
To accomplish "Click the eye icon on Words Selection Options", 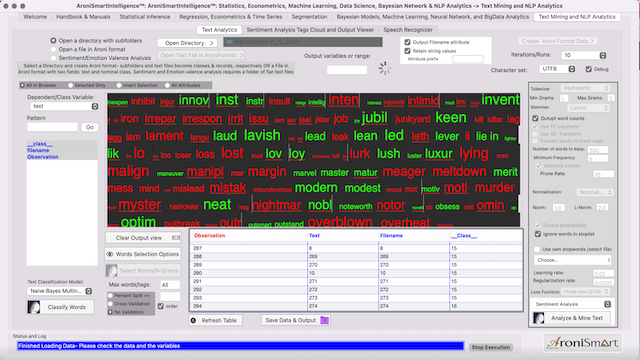I will (x=110, y=254).
